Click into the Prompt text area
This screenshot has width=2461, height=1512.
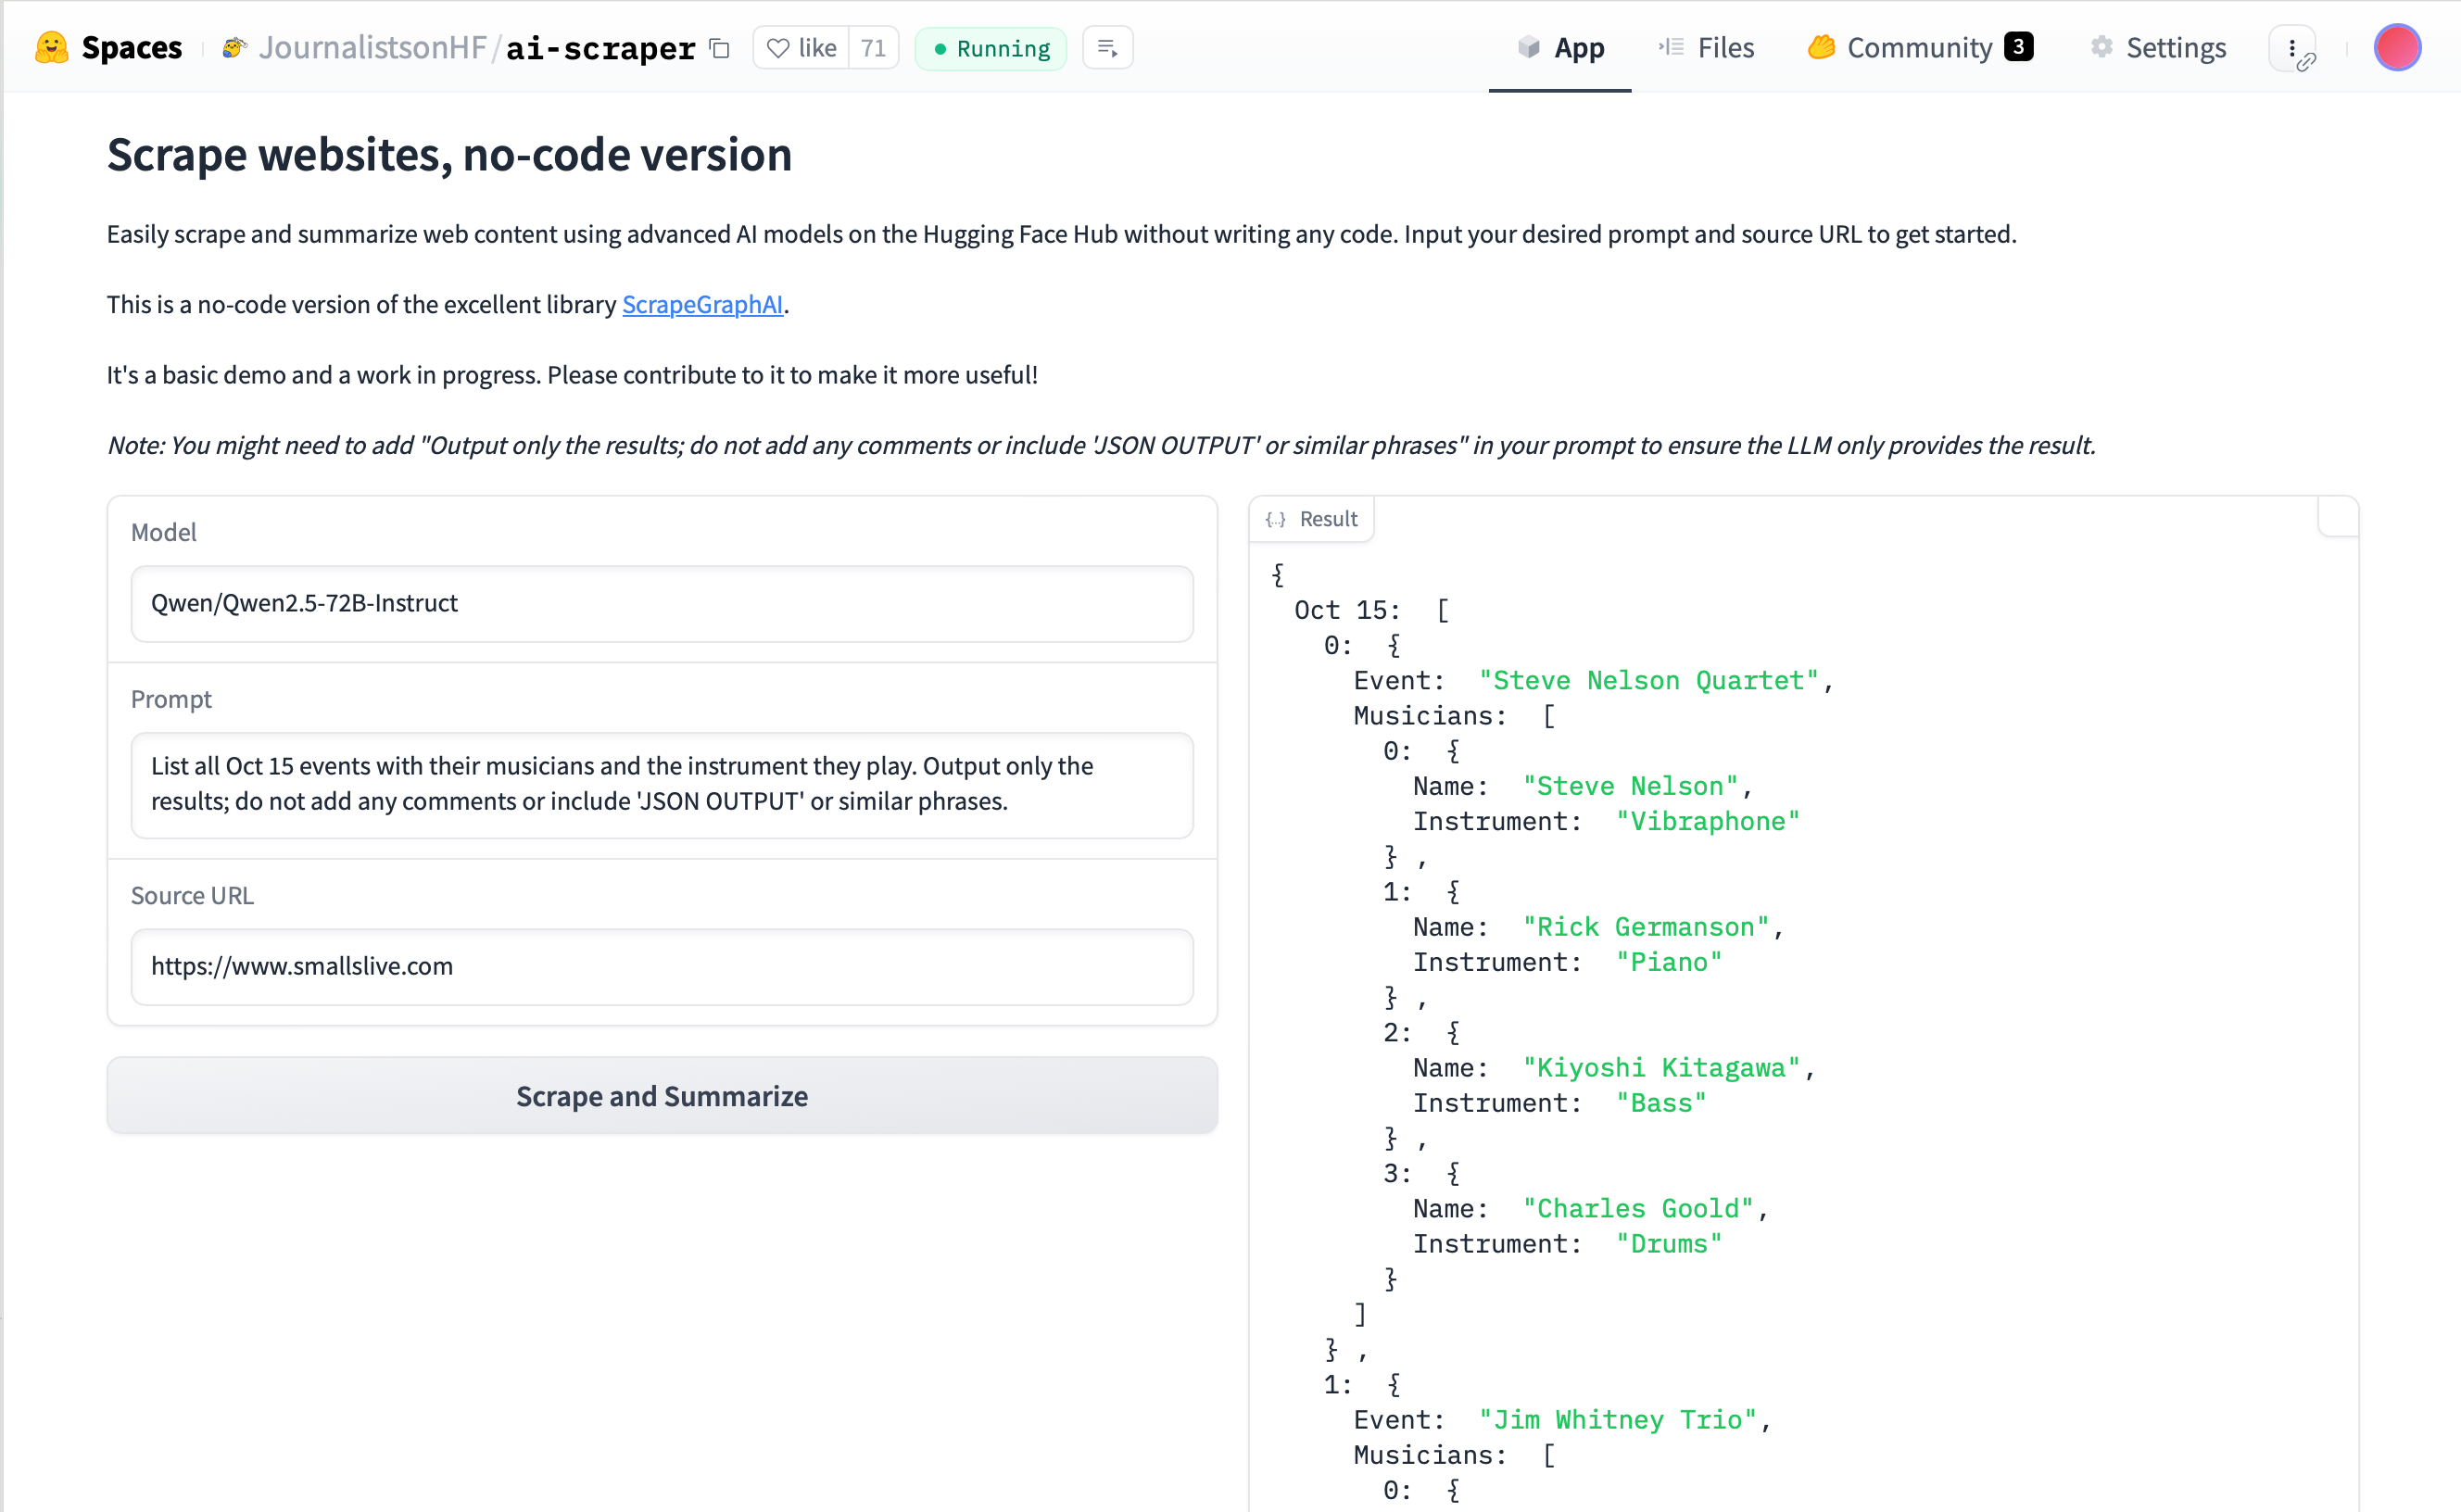[662, 784]
